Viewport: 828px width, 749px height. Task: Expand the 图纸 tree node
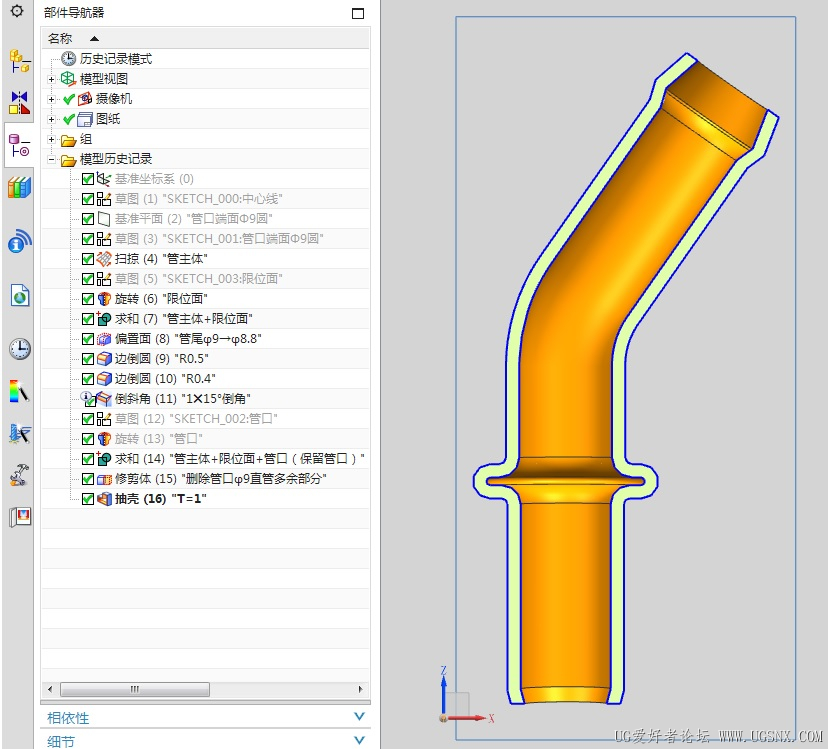click(51, 119)
